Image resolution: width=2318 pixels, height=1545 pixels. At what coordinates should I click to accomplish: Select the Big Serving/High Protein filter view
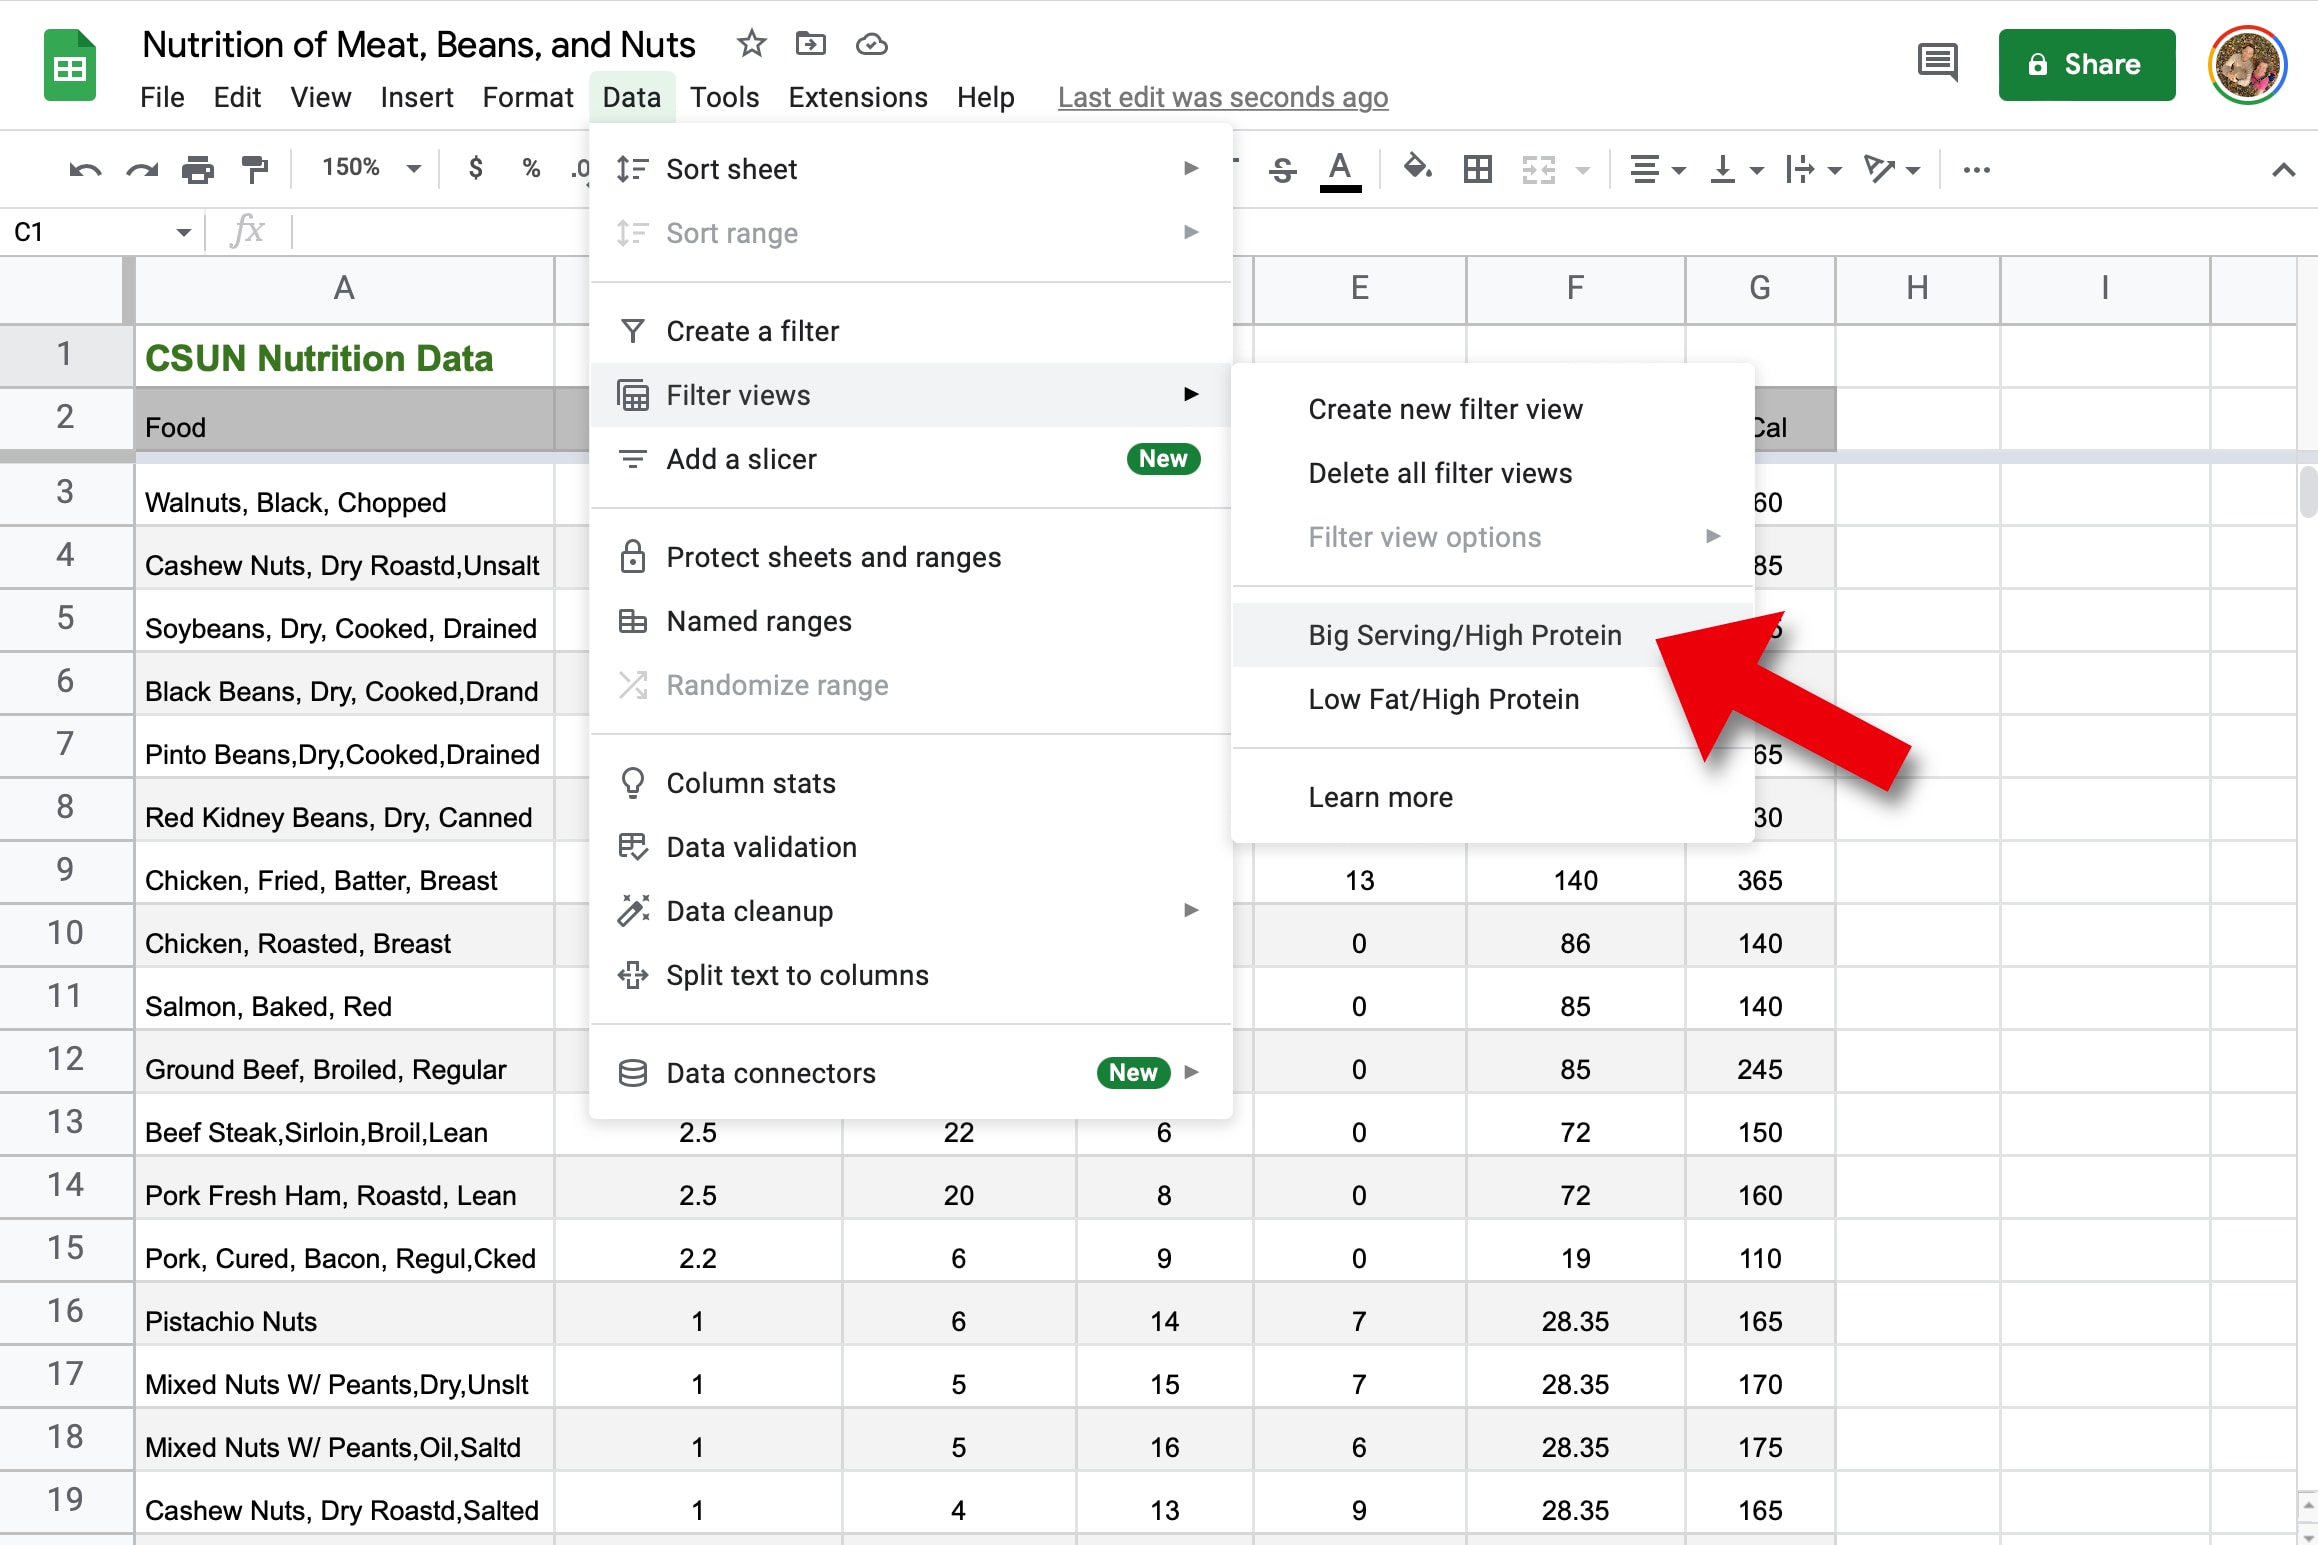coord(1463,635)
